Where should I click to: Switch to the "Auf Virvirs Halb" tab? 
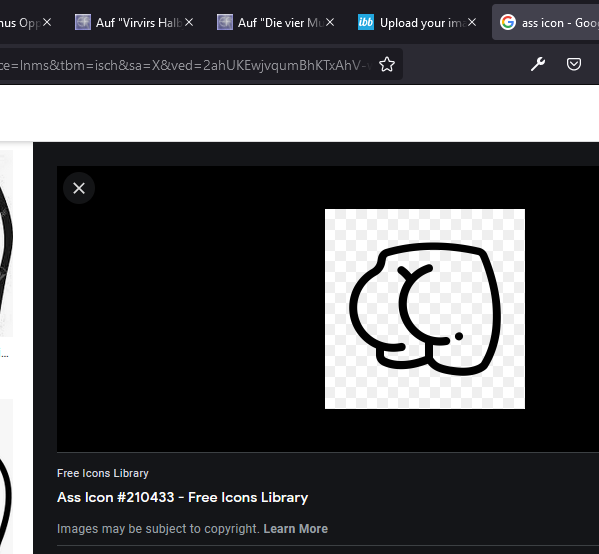point(134,23)
